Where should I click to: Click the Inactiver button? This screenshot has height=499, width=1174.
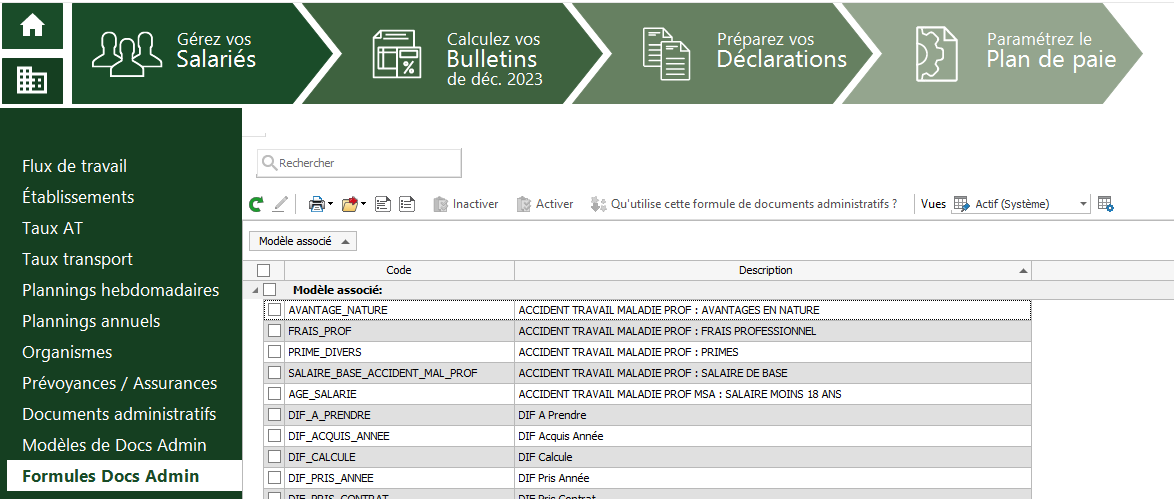coord(466,204)
